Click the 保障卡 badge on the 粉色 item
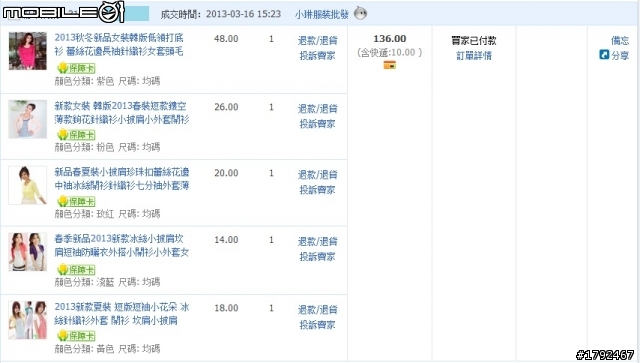This screenshot has height=363, width=640. click(x=76, y=134)
